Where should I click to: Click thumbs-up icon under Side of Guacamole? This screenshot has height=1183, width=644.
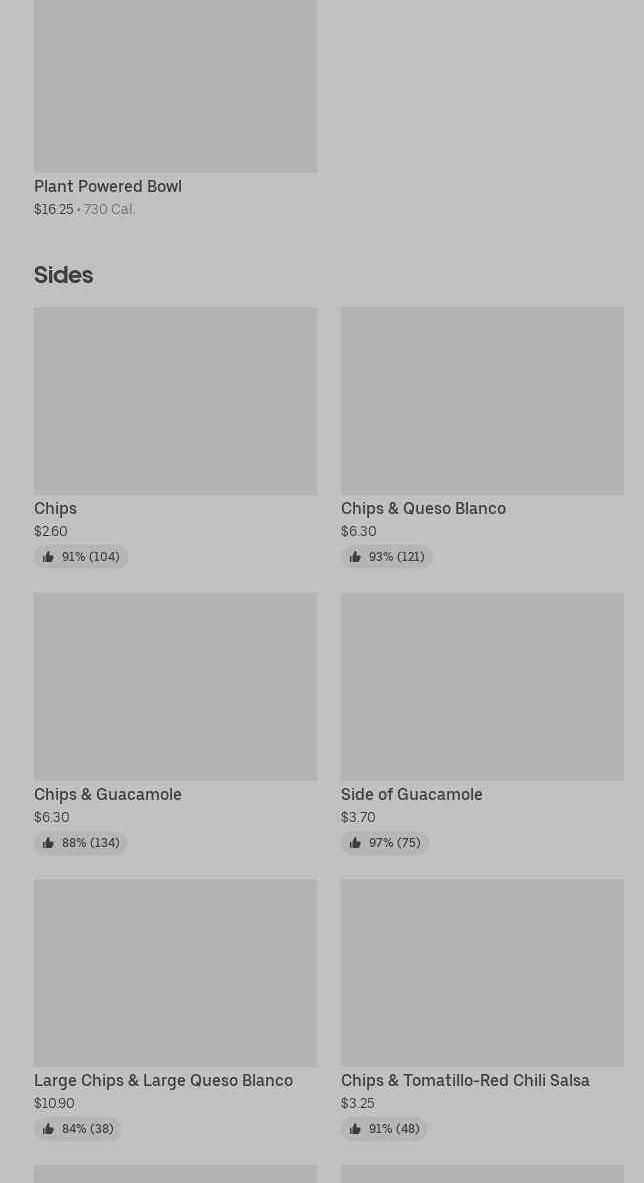click(x=355, y=843)
